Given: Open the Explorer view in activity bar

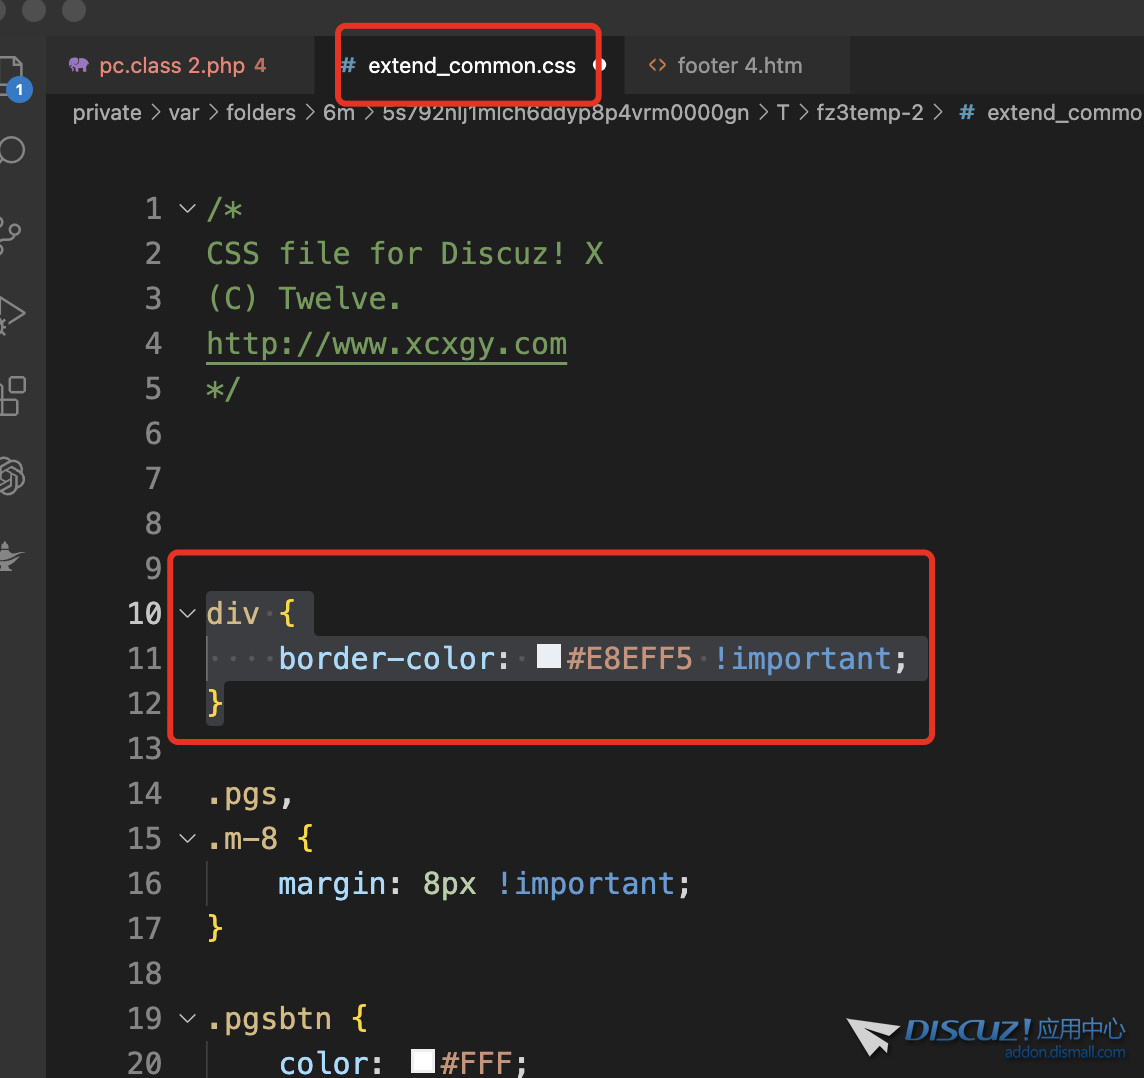Looking at the screenshot, I should click(10, 75).
